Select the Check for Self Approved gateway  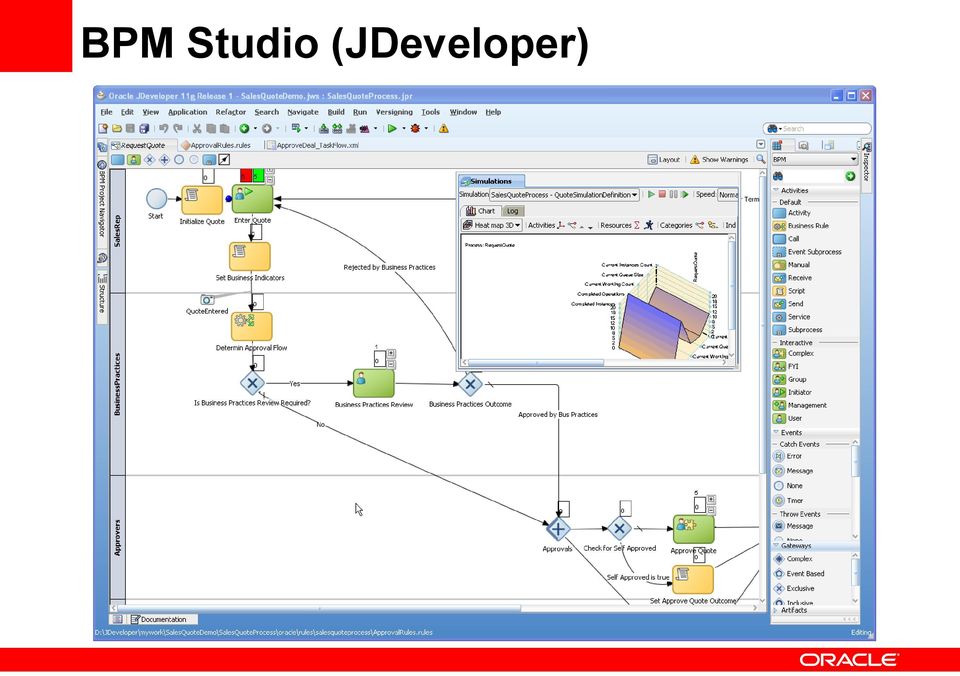pos(620,528)
